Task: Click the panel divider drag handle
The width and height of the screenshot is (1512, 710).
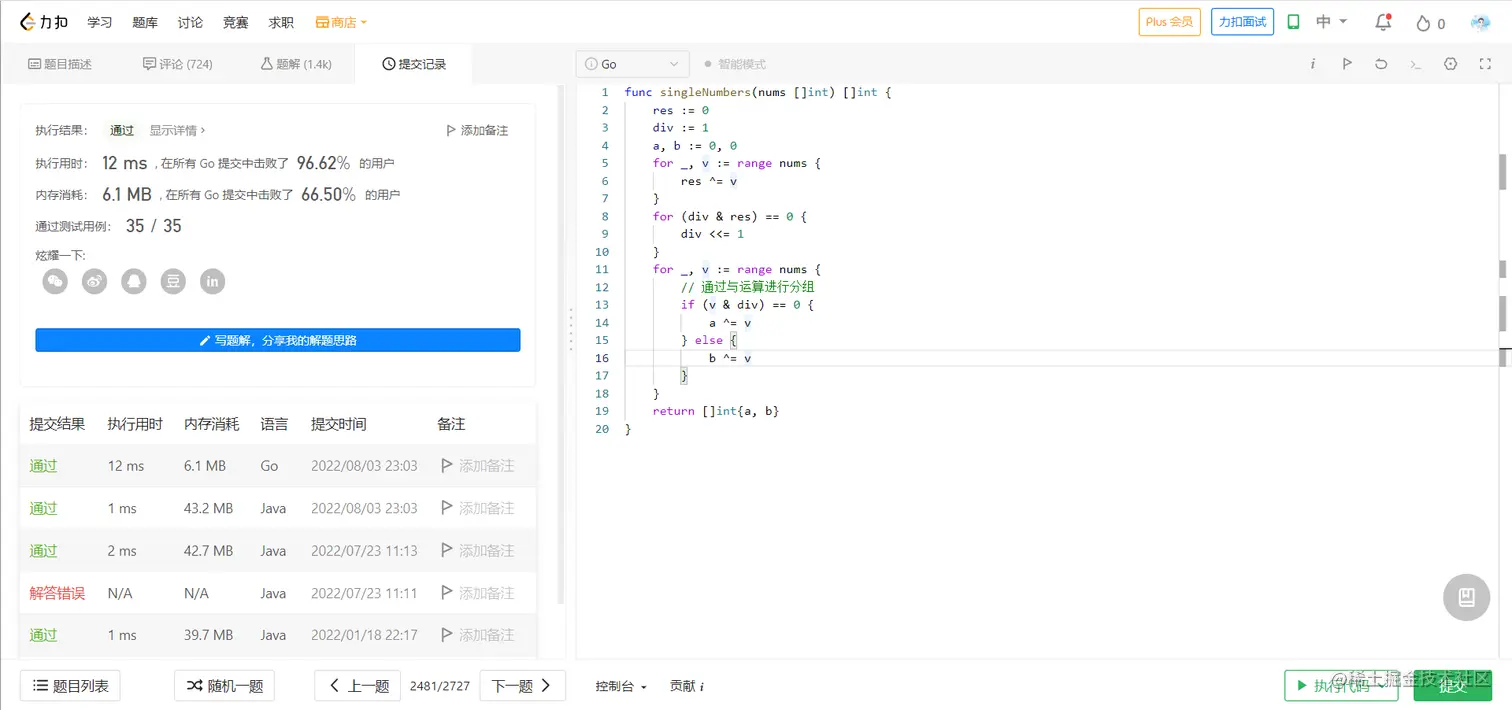Action: (571, 330)
